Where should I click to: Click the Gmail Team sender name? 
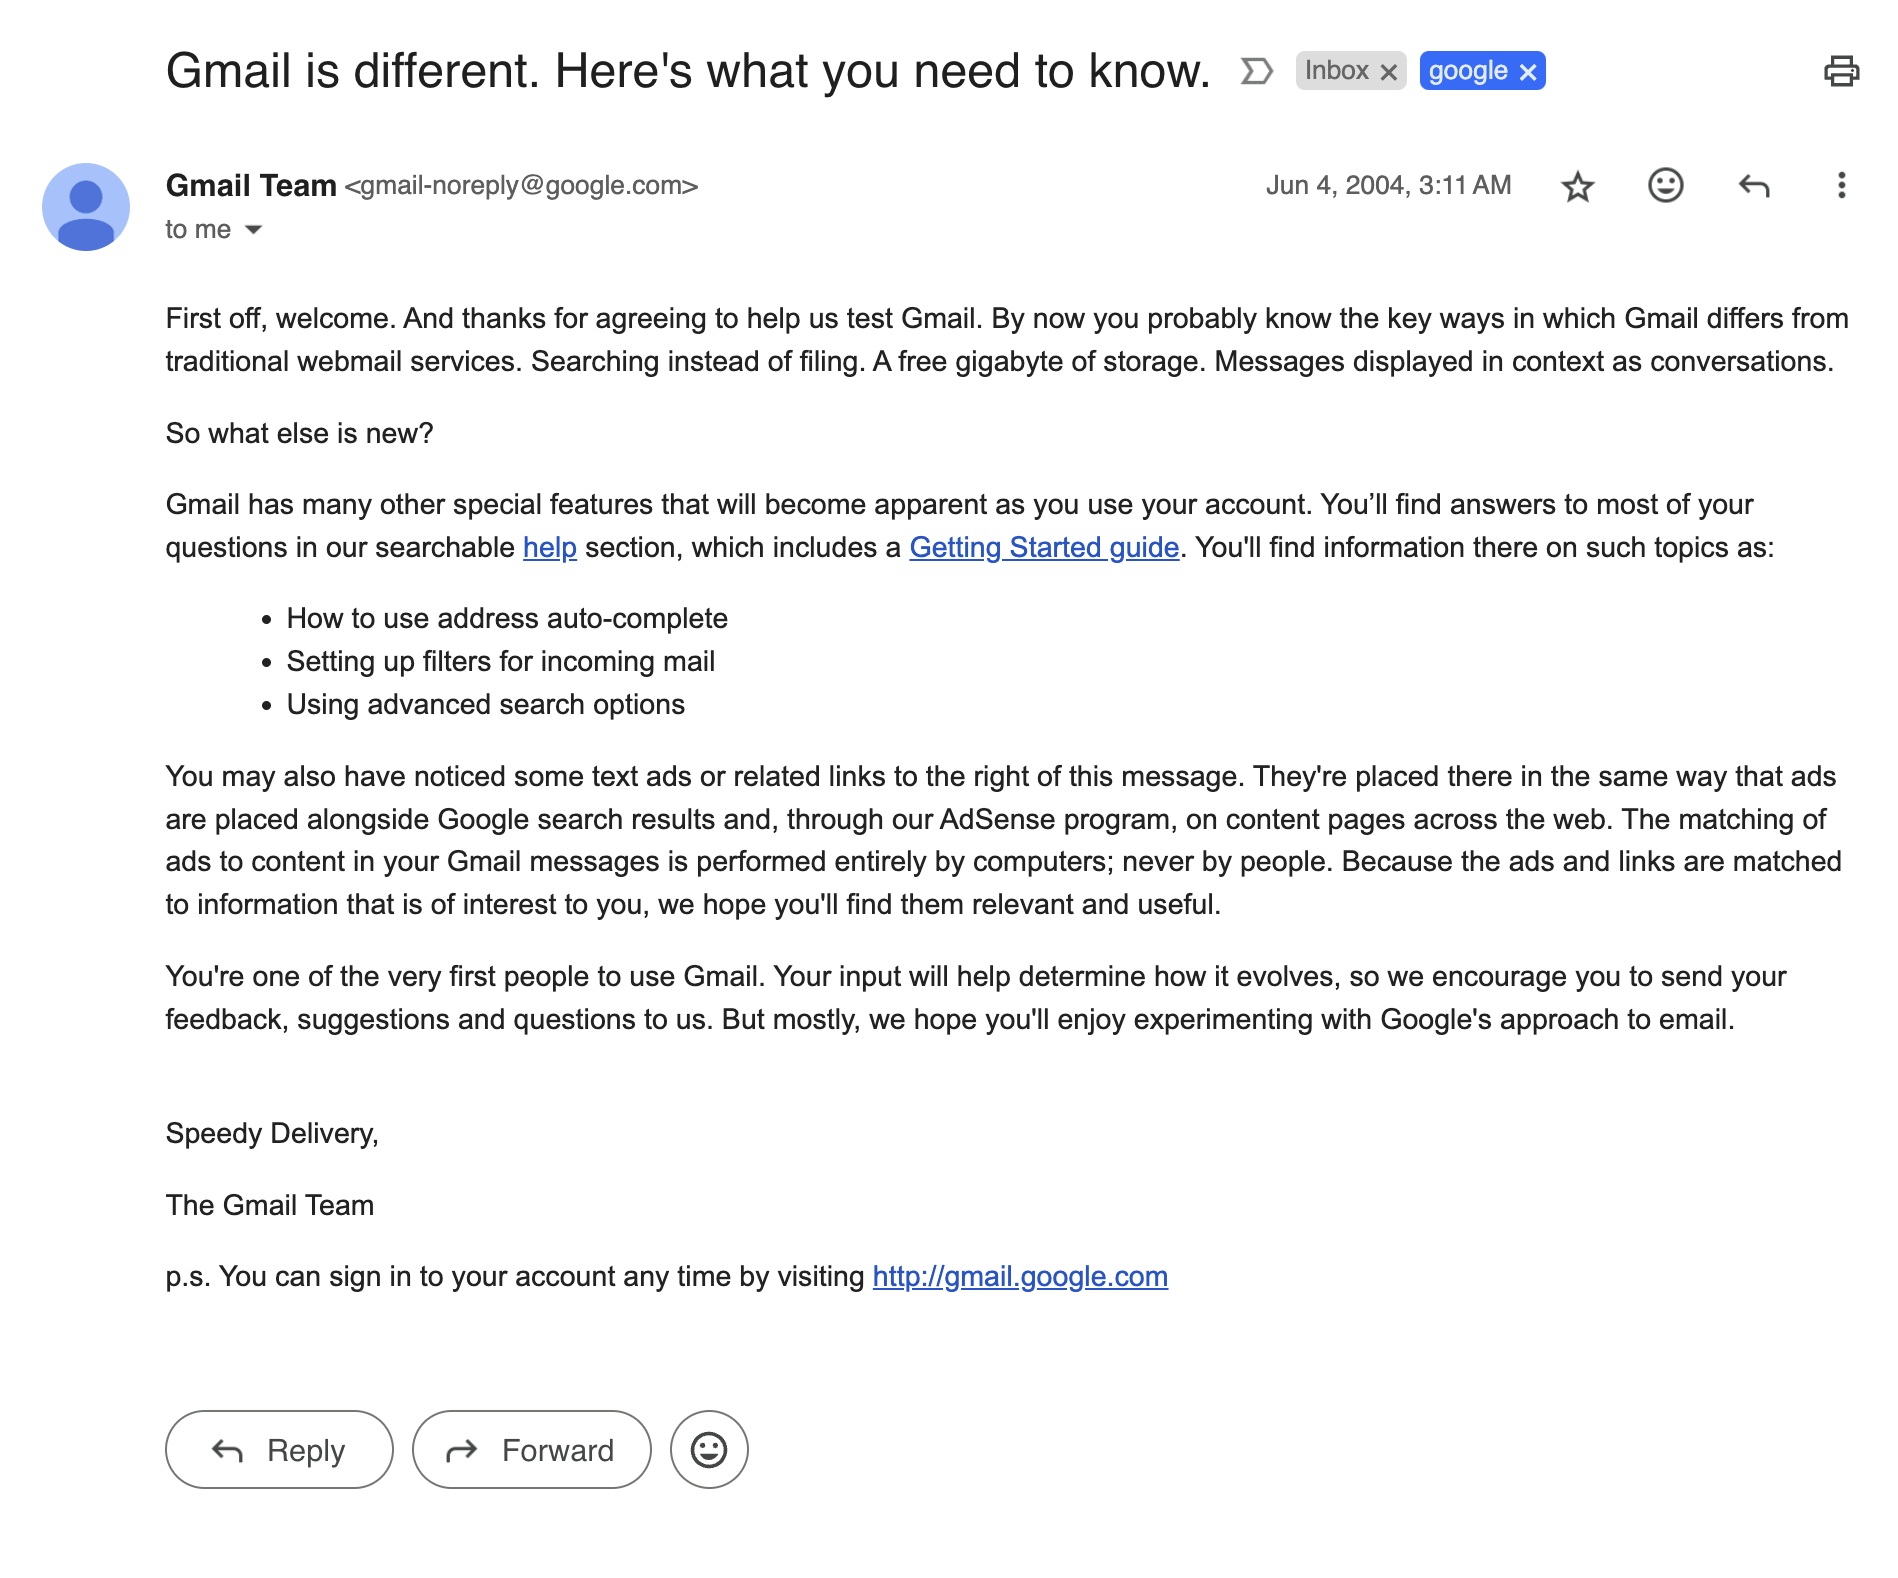(x=251, y=186)
